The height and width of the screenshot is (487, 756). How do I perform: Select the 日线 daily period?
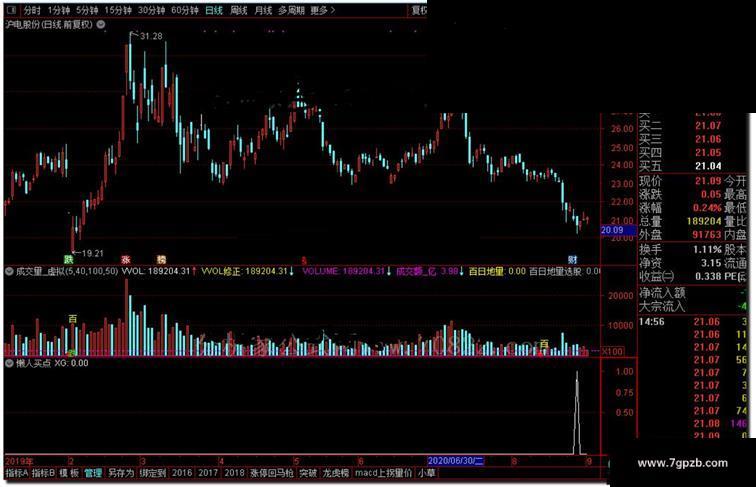[x=214, y=10]
